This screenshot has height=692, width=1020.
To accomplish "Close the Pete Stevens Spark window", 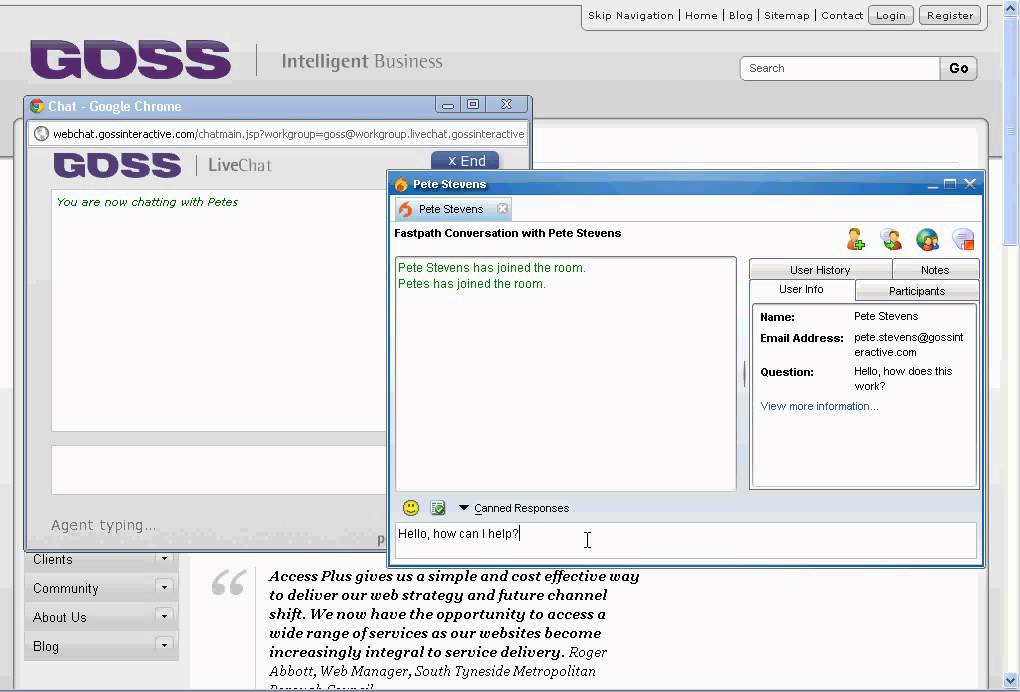I will pyautogui.click(x=970, y=184).
